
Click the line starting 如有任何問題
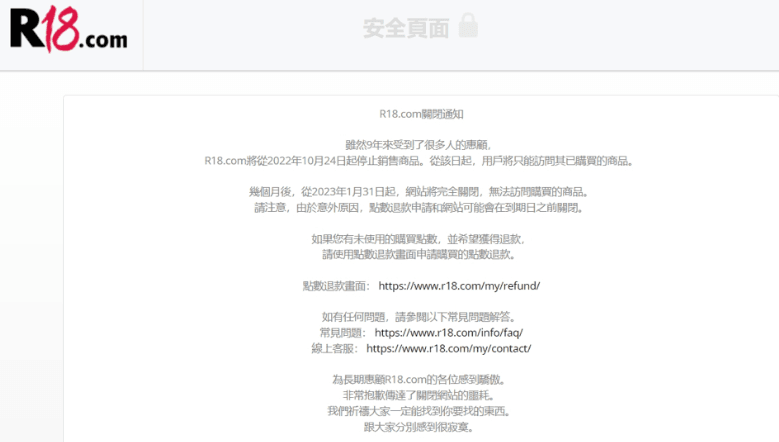click(419, 317)
